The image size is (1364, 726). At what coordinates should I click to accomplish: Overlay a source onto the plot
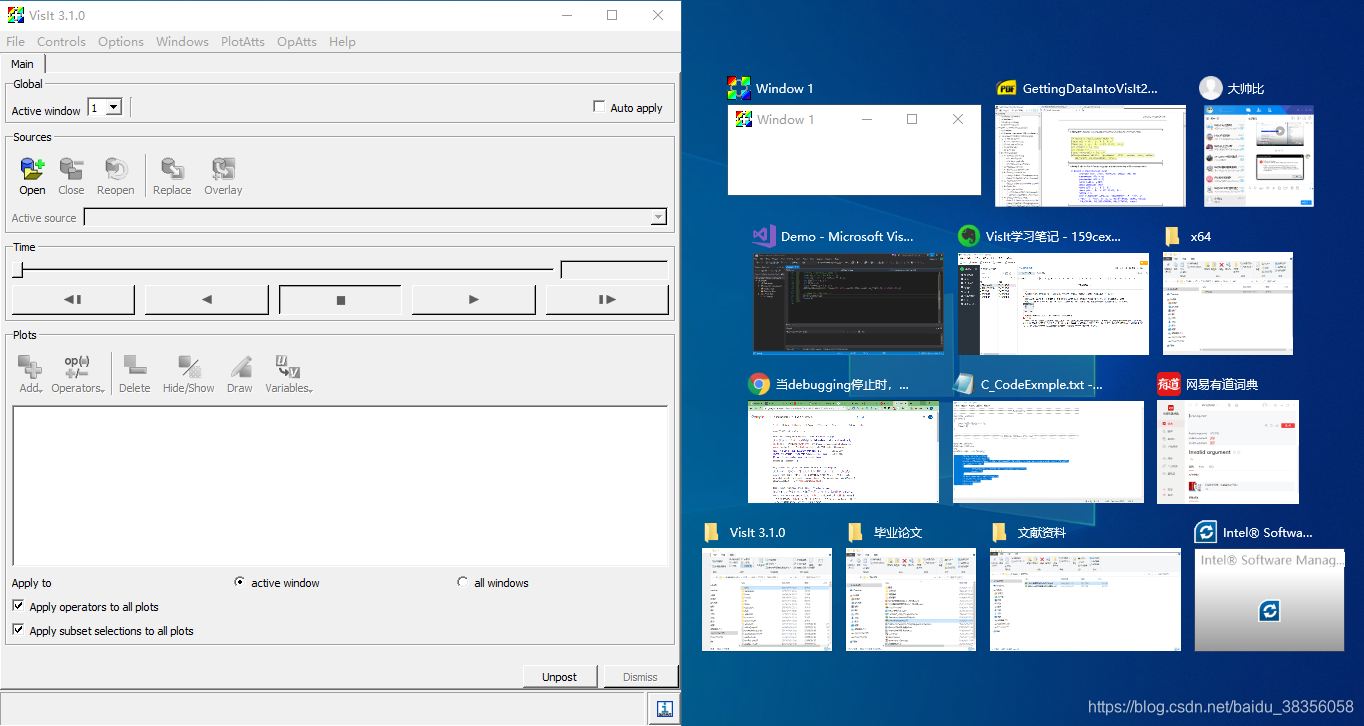tap(222, 175)
